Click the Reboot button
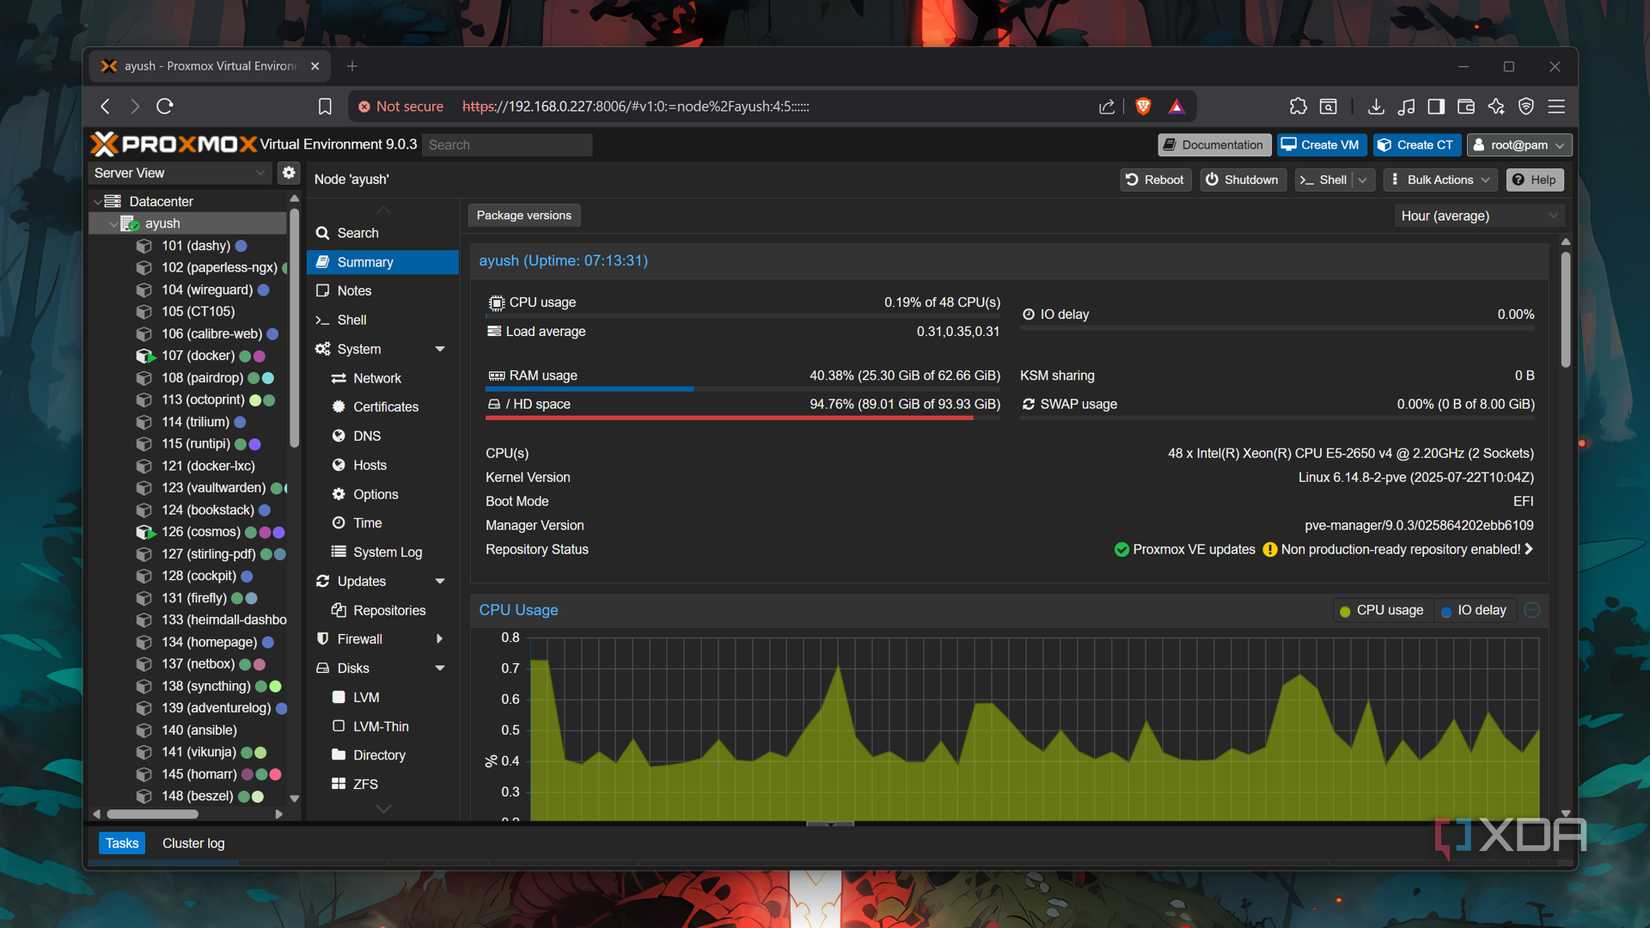Viewport: 1650px width, 928px height. (1155, 180)
